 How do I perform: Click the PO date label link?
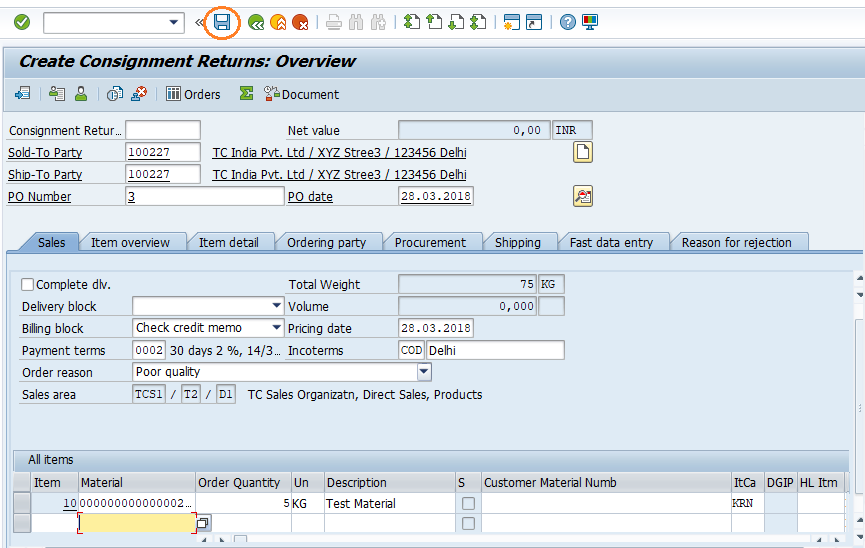coord(310,197)
